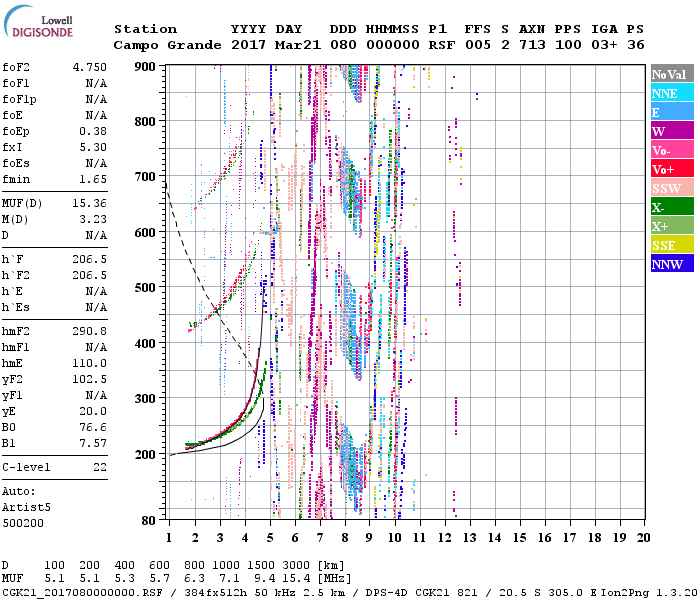
Task: Click the foEs N/A value
Action: [x=96, y=163]
